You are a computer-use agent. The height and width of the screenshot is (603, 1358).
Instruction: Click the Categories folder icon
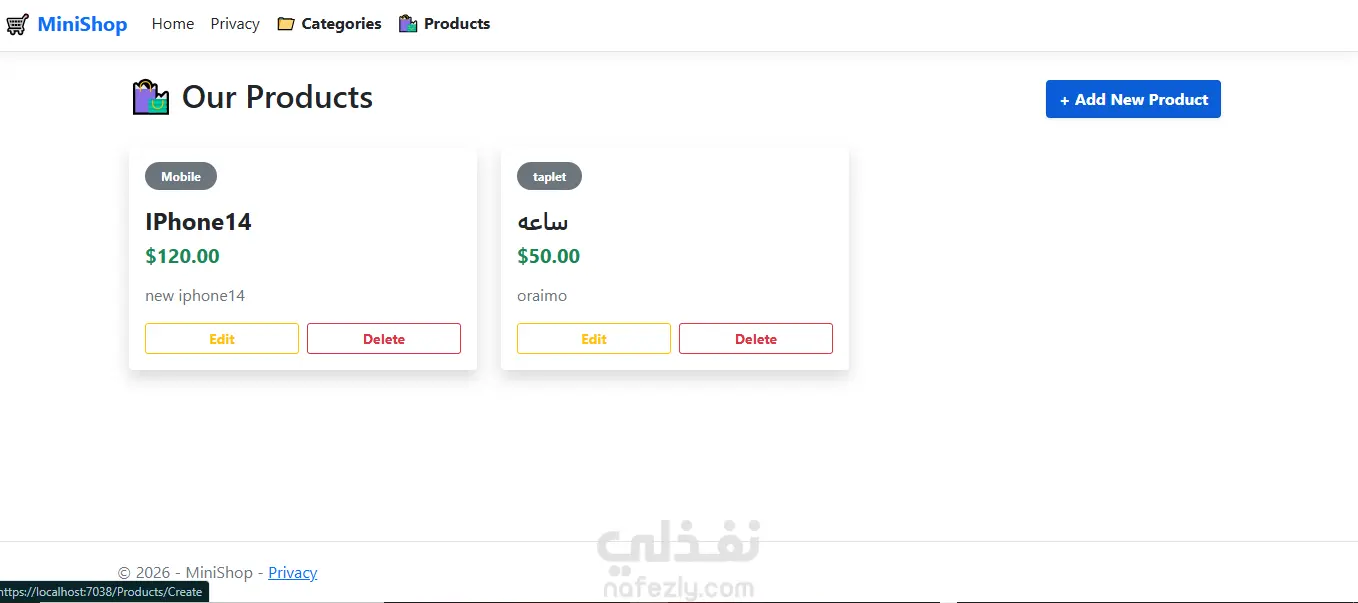(x=286, y=24)
